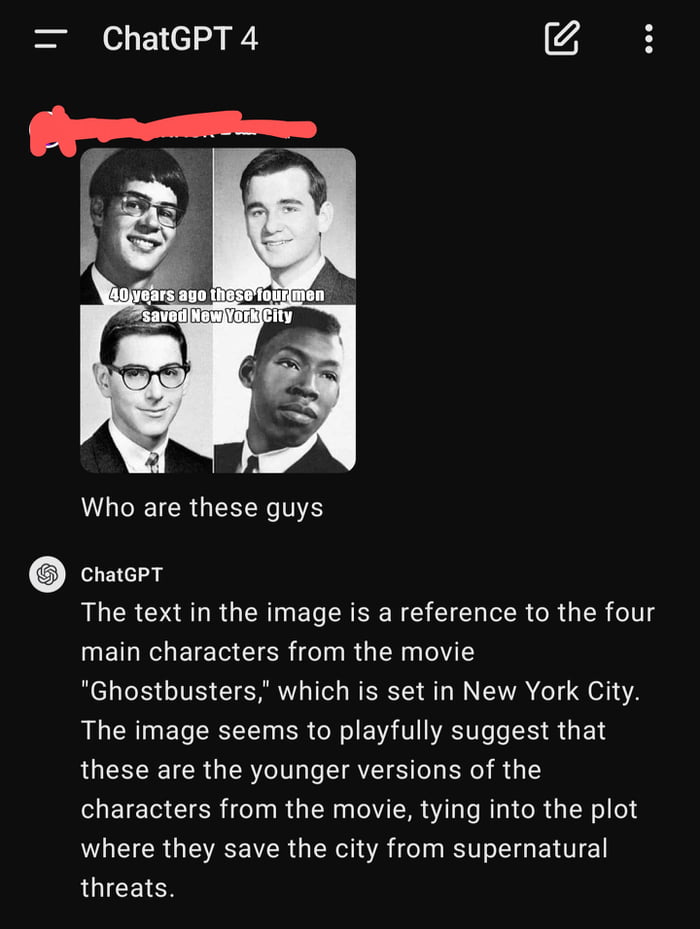This screenshot has width=700, height=929.
Task: Click the word "Ghostbusters," in the response
Action: point(175,691)
